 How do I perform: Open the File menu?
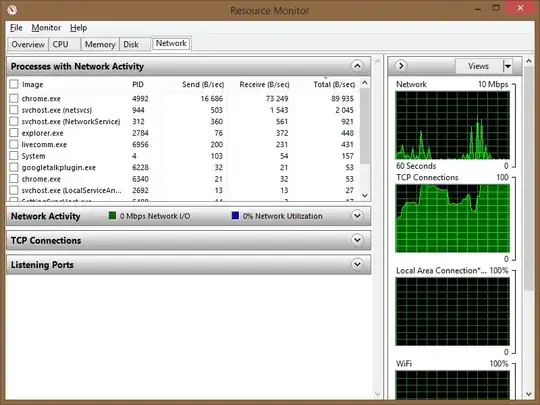pos(16,28)
